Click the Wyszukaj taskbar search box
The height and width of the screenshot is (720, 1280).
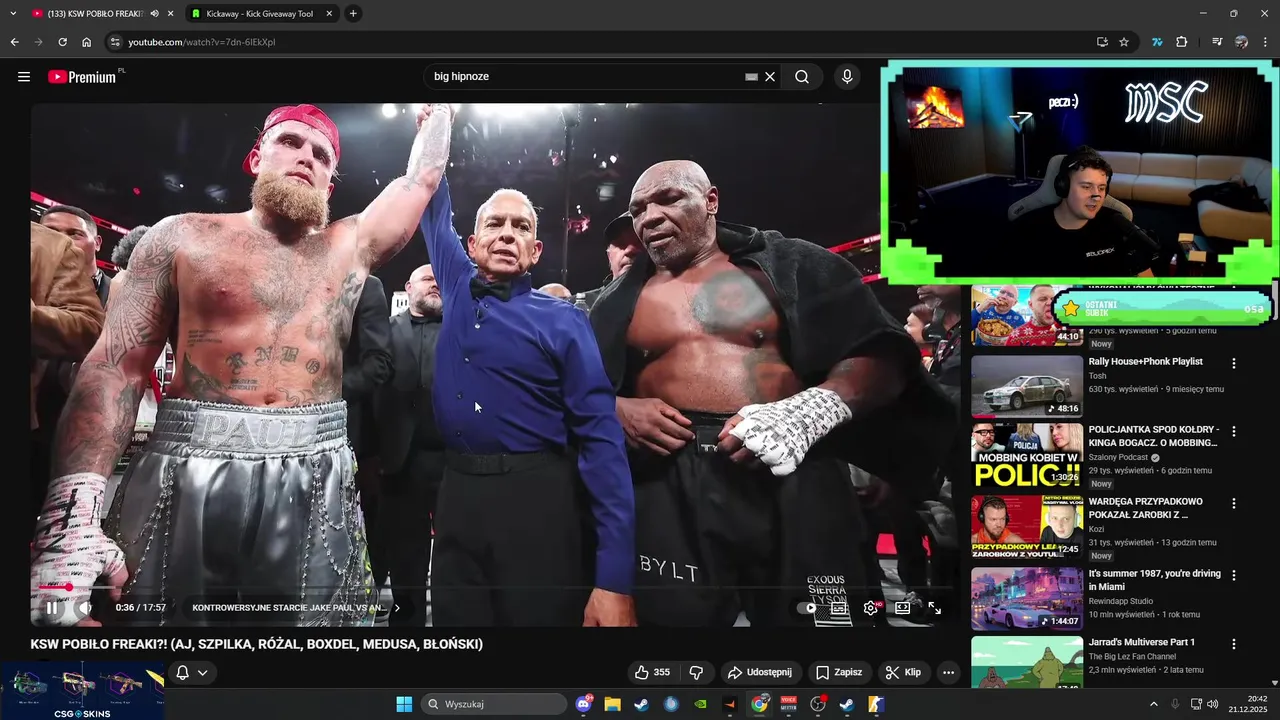(494, 704)
